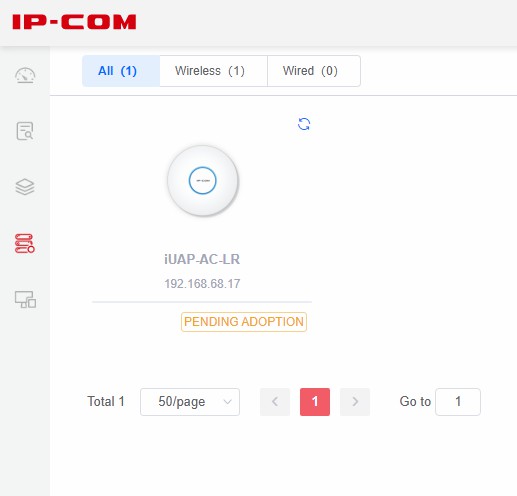Screen dimensions: 517x496
Task: Expand the 50/page dropdown
Action: point(190,402)
